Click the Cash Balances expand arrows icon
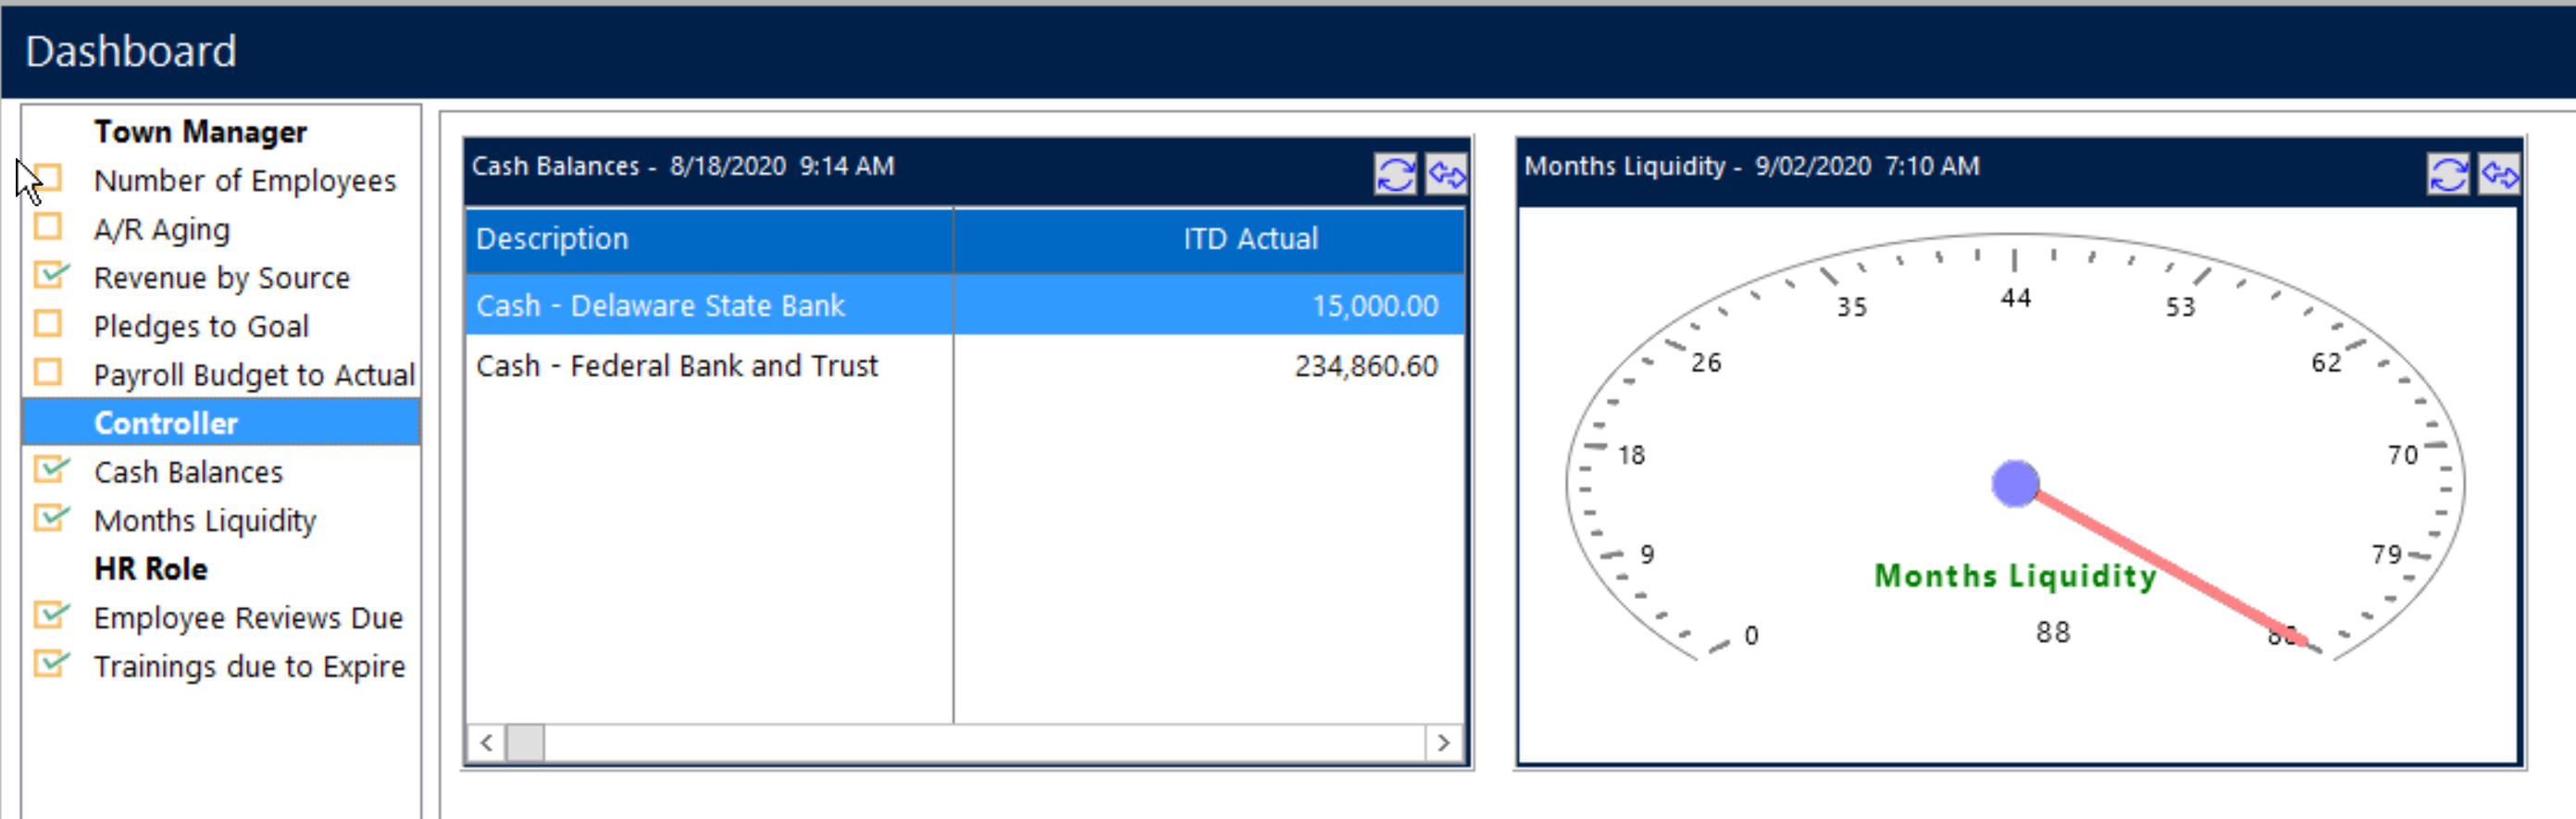Screen dimensions: 2576x819 coord(1446,175)
